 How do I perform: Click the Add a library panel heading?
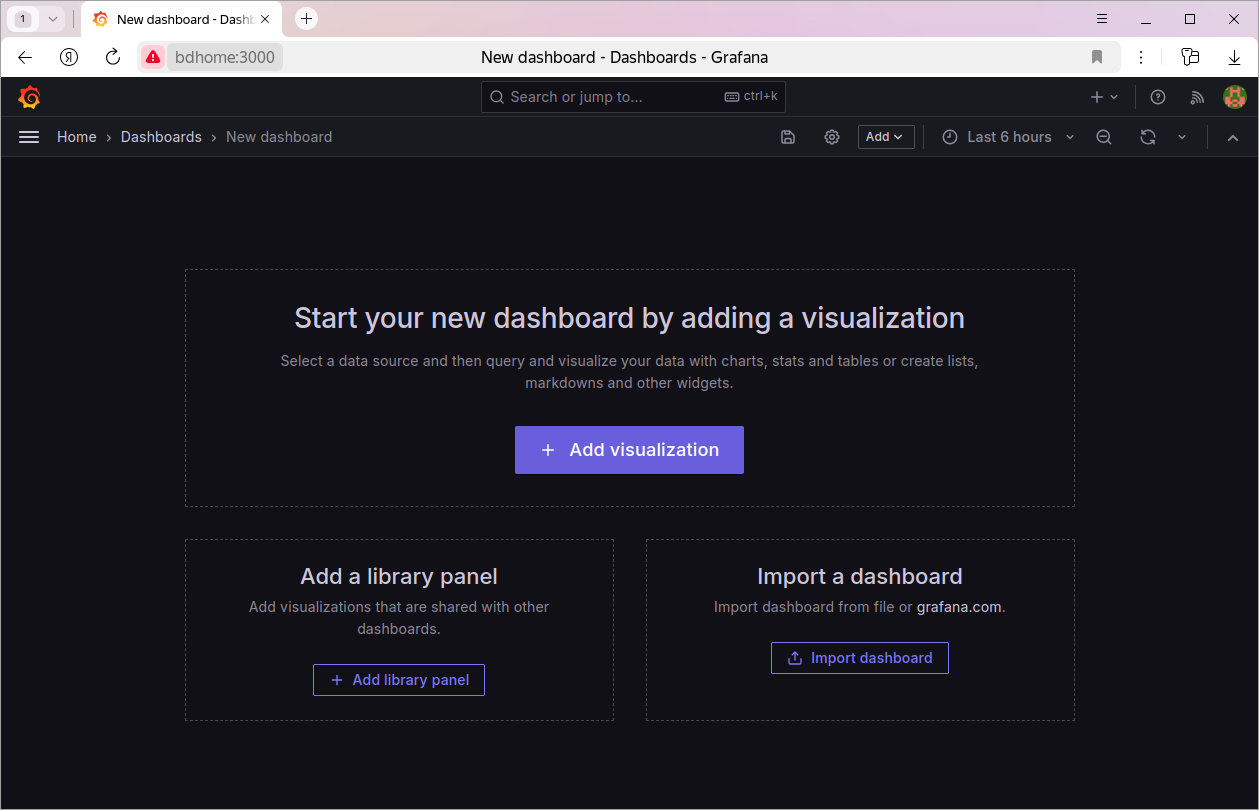click(399, 576)
